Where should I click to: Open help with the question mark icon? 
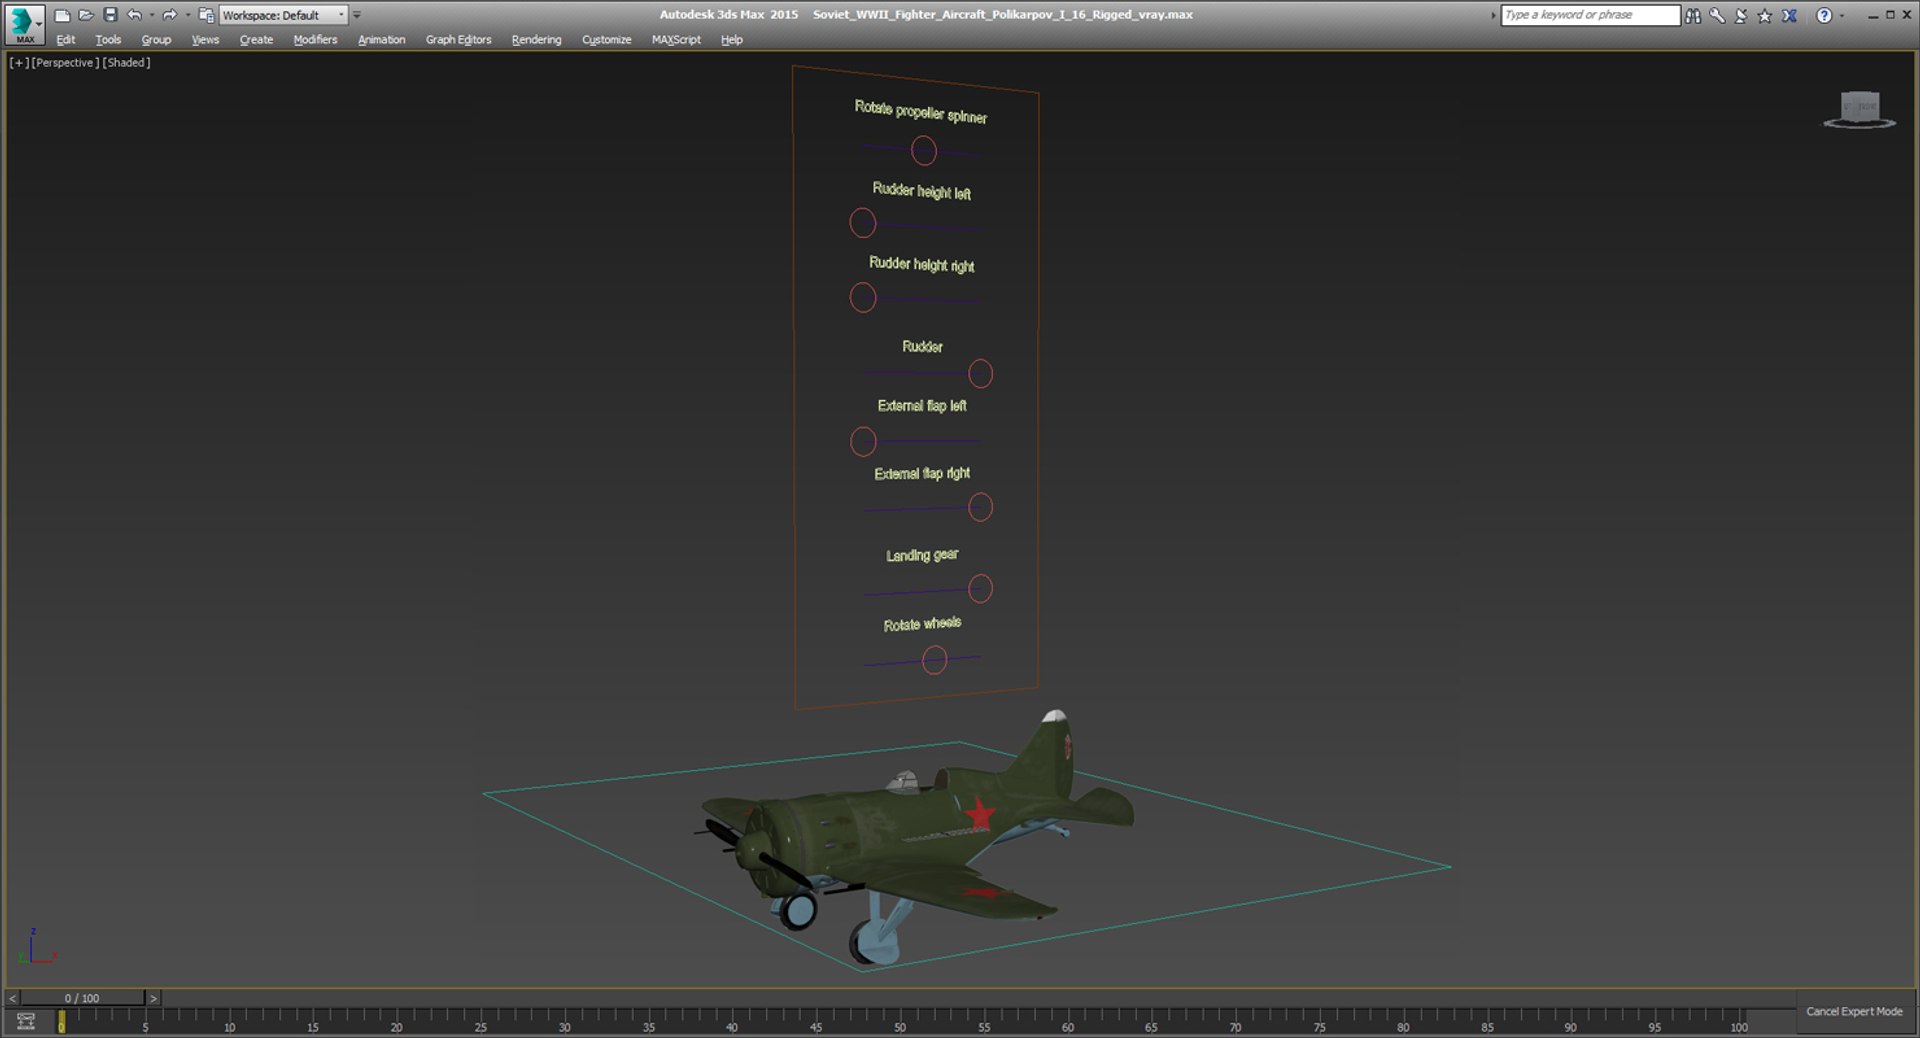coord(1824,15)
